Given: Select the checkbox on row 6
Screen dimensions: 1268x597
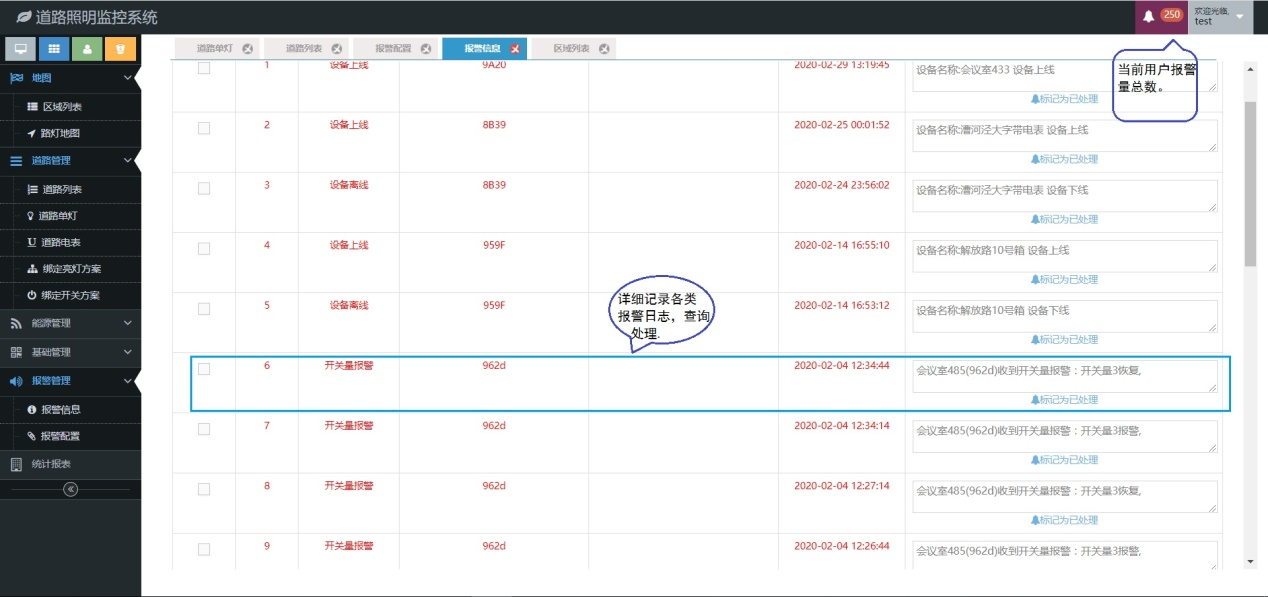Looking at the screenshot, I should click(x=204, y=369).
